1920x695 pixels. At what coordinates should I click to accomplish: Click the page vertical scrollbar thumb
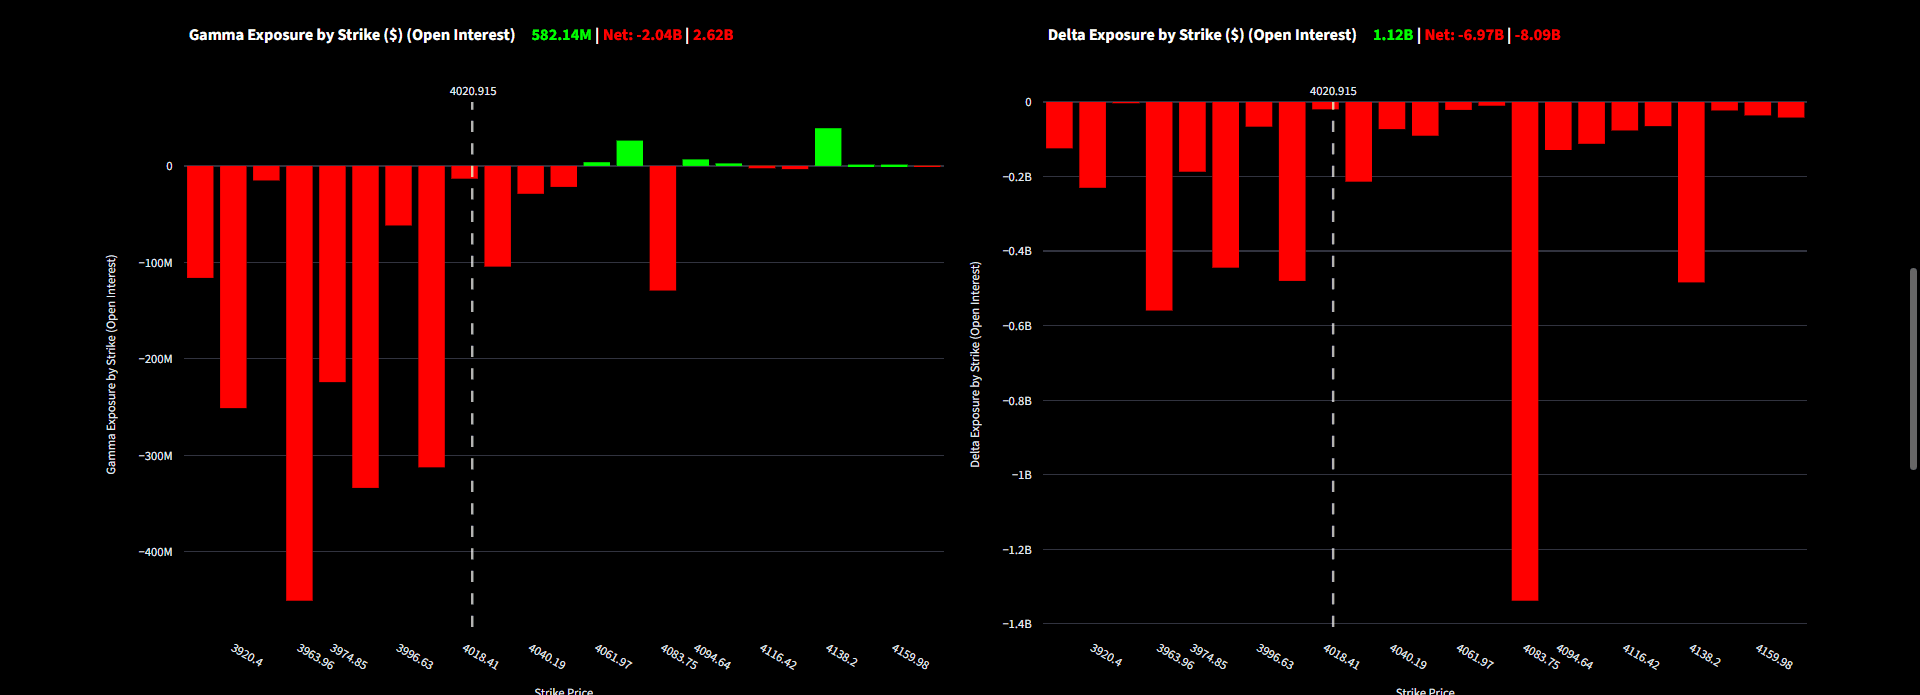pos(1913,368)
